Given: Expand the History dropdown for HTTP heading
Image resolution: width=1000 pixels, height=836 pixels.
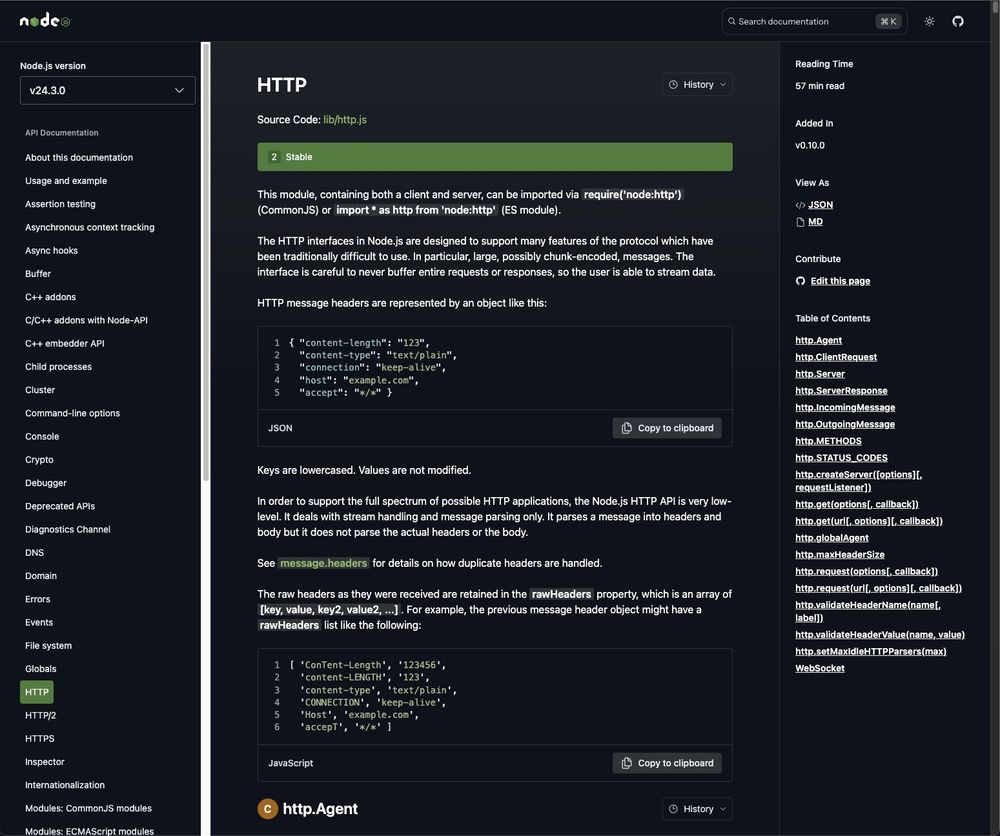Looking at the screenshot, I should [697, 84].
